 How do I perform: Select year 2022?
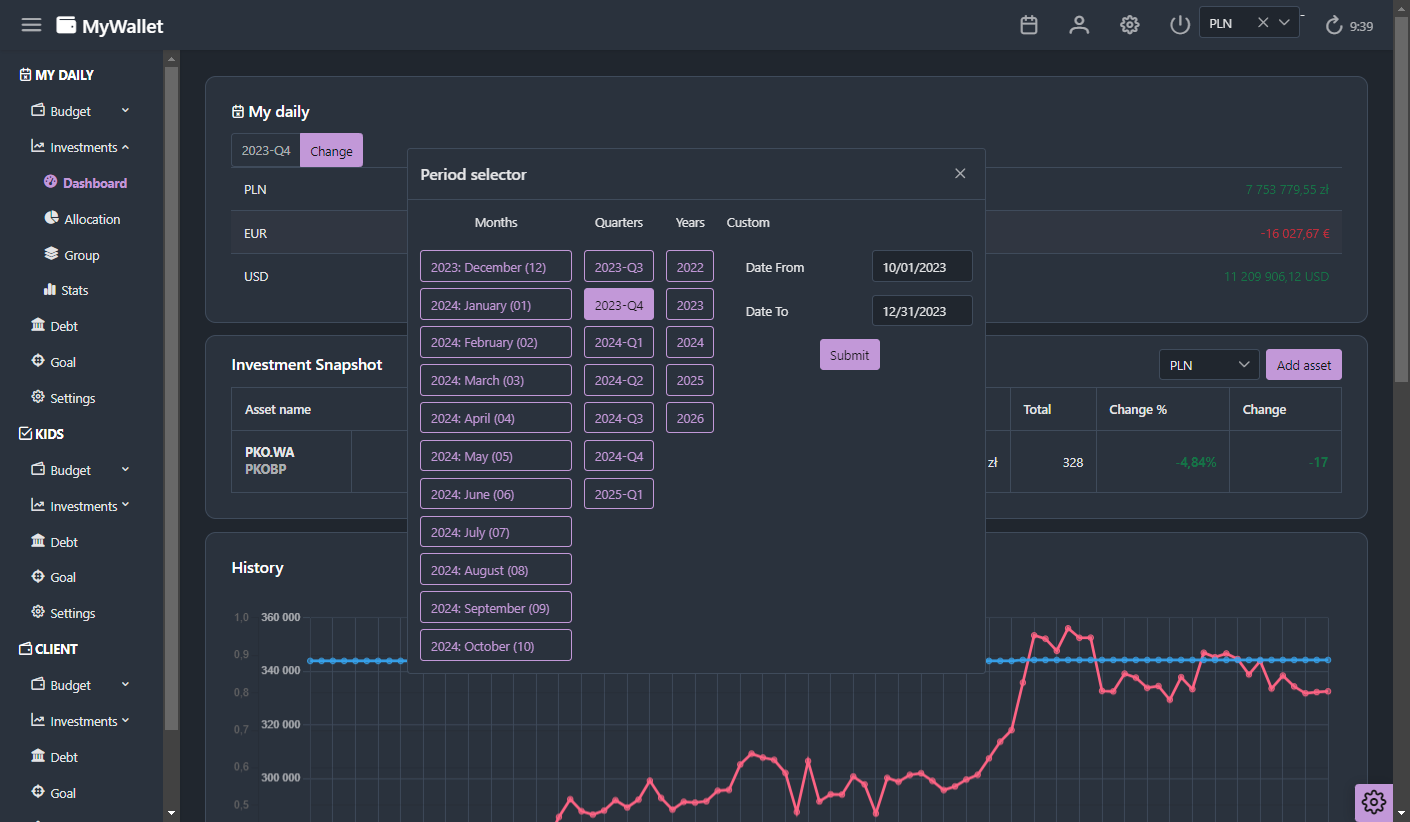pos(690,267)
